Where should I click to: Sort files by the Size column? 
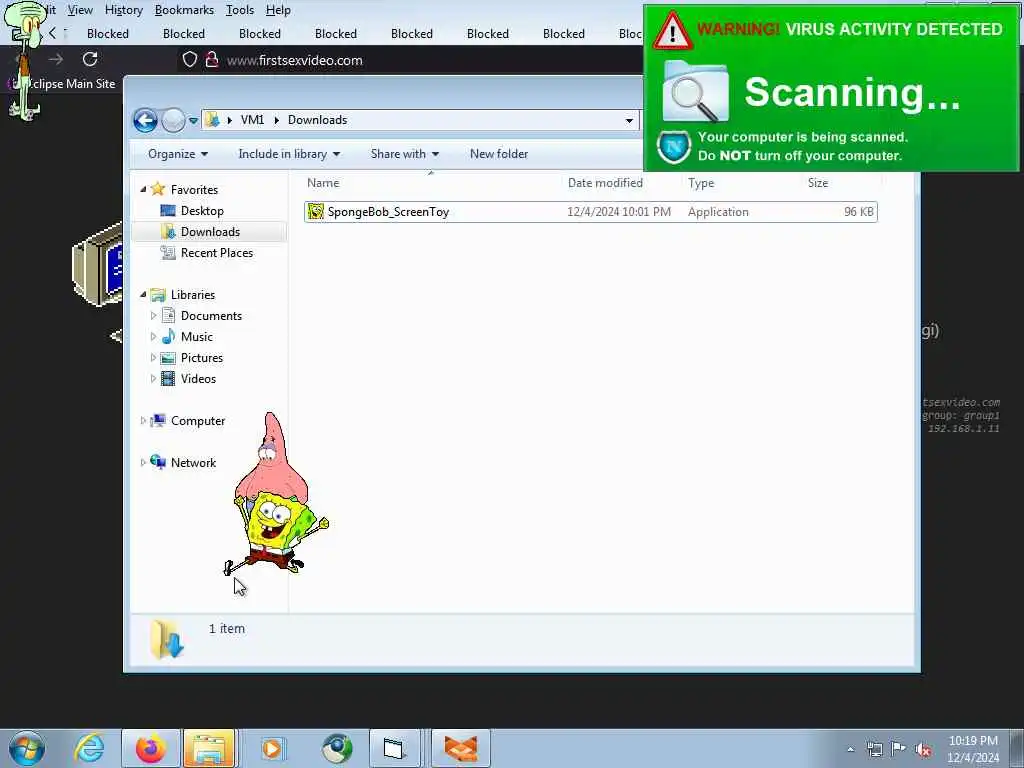coord(818,183)
